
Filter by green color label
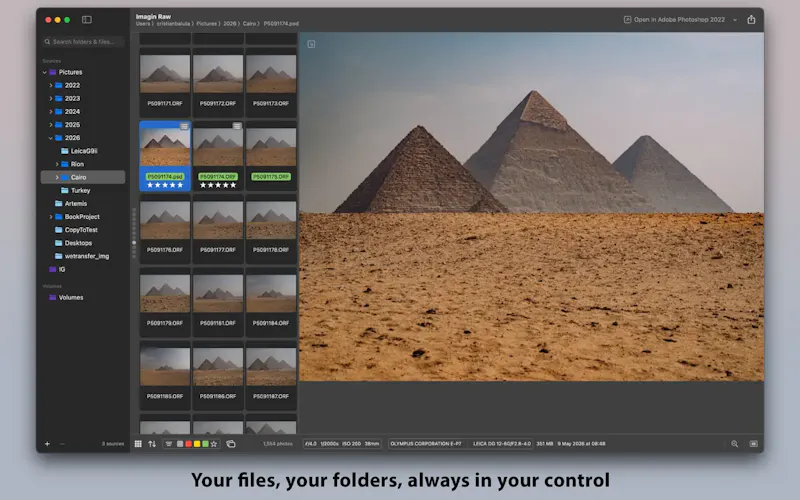coord(205,444)
